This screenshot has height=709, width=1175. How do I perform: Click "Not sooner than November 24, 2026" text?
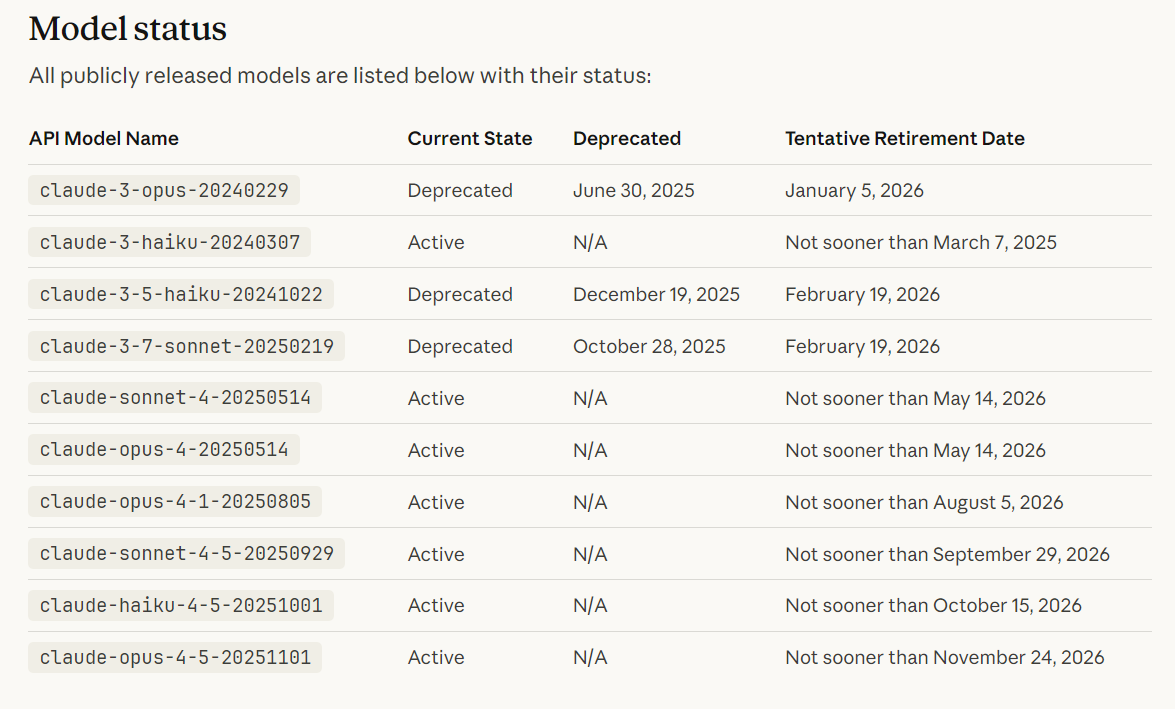(x=945, y=657)
